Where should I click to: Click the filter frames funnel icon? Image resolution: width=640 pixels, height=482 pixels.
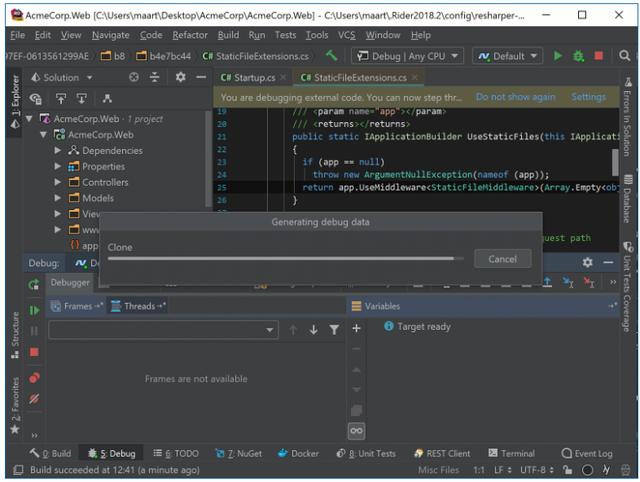[334, 329]
